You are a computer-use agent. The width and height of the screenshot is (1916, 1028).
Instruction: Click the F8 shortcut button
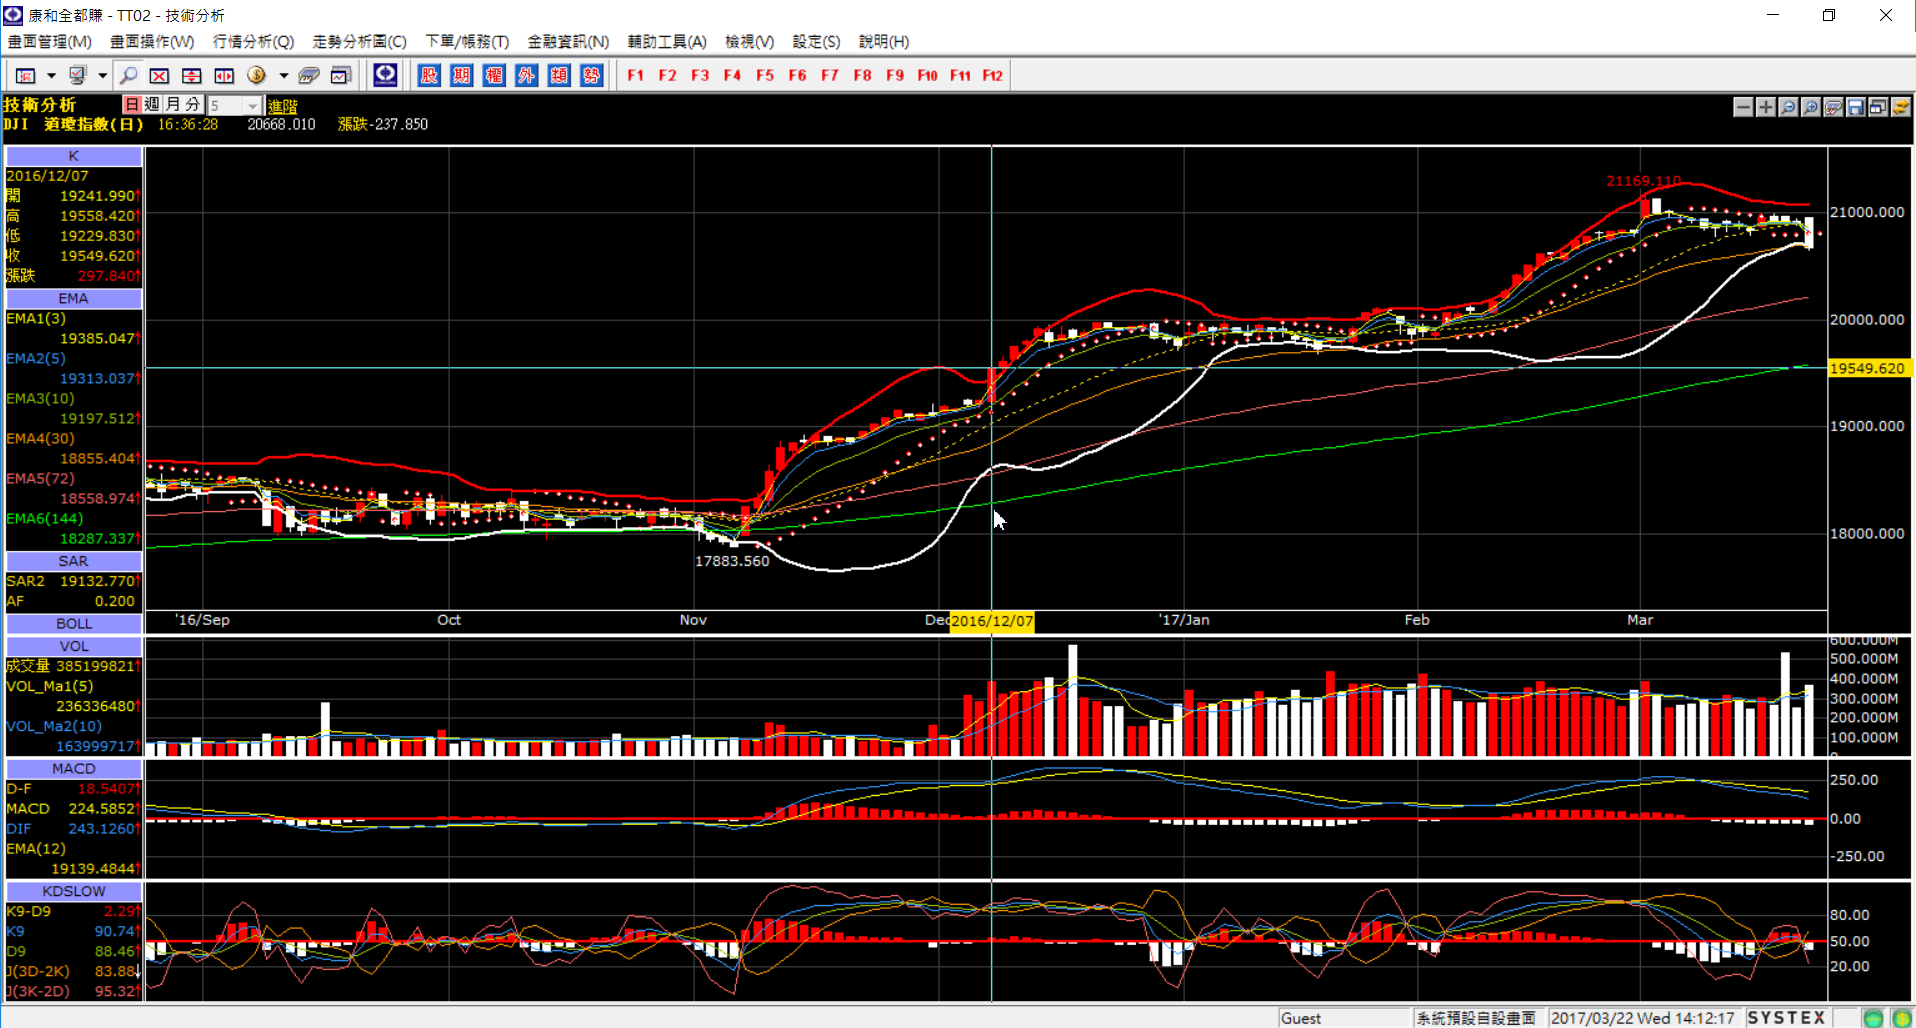coord(863,75)
